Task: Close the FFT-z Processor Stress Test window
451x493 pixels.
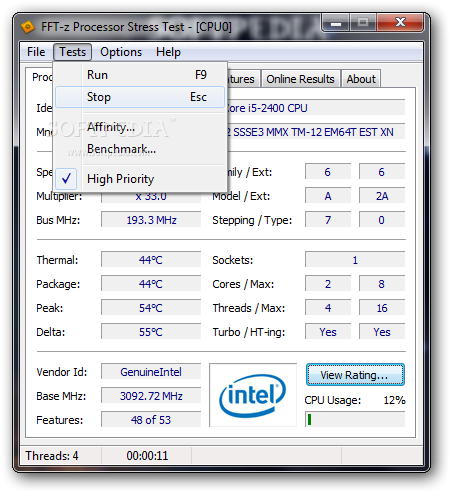Action: 400,23
